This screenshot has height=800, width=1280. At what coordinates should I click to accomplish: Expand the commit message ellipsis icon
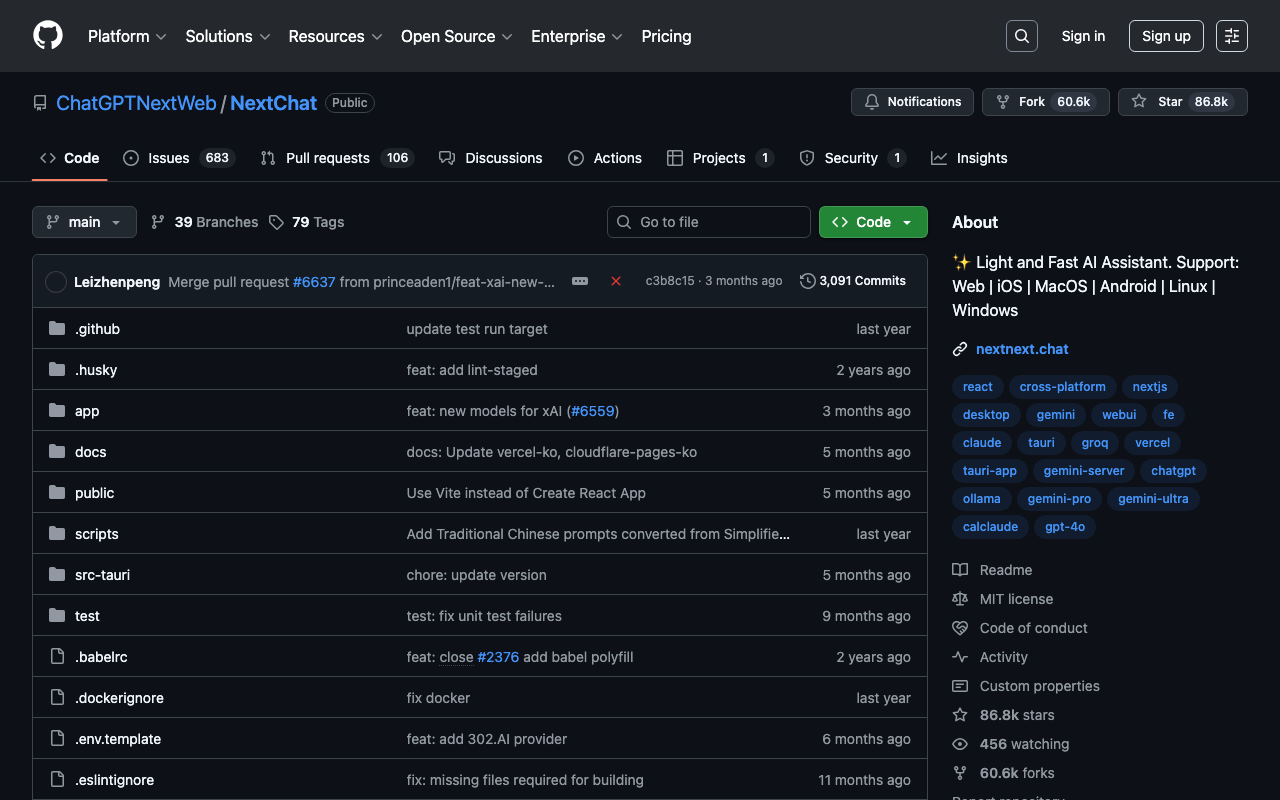point(580,281)
